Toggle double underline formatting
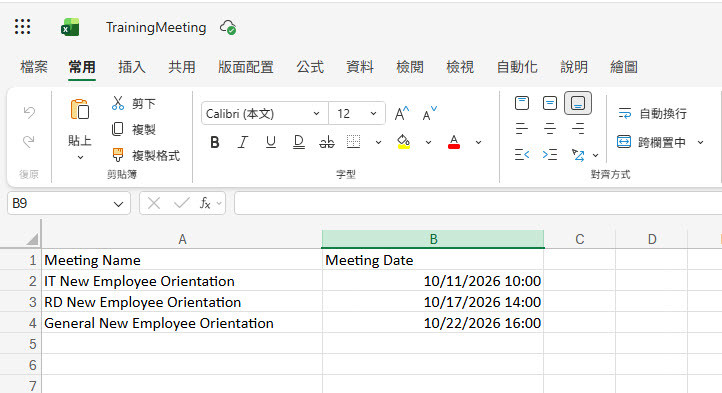The width and height of the screenshot is (722, 393). pos(299,142)
